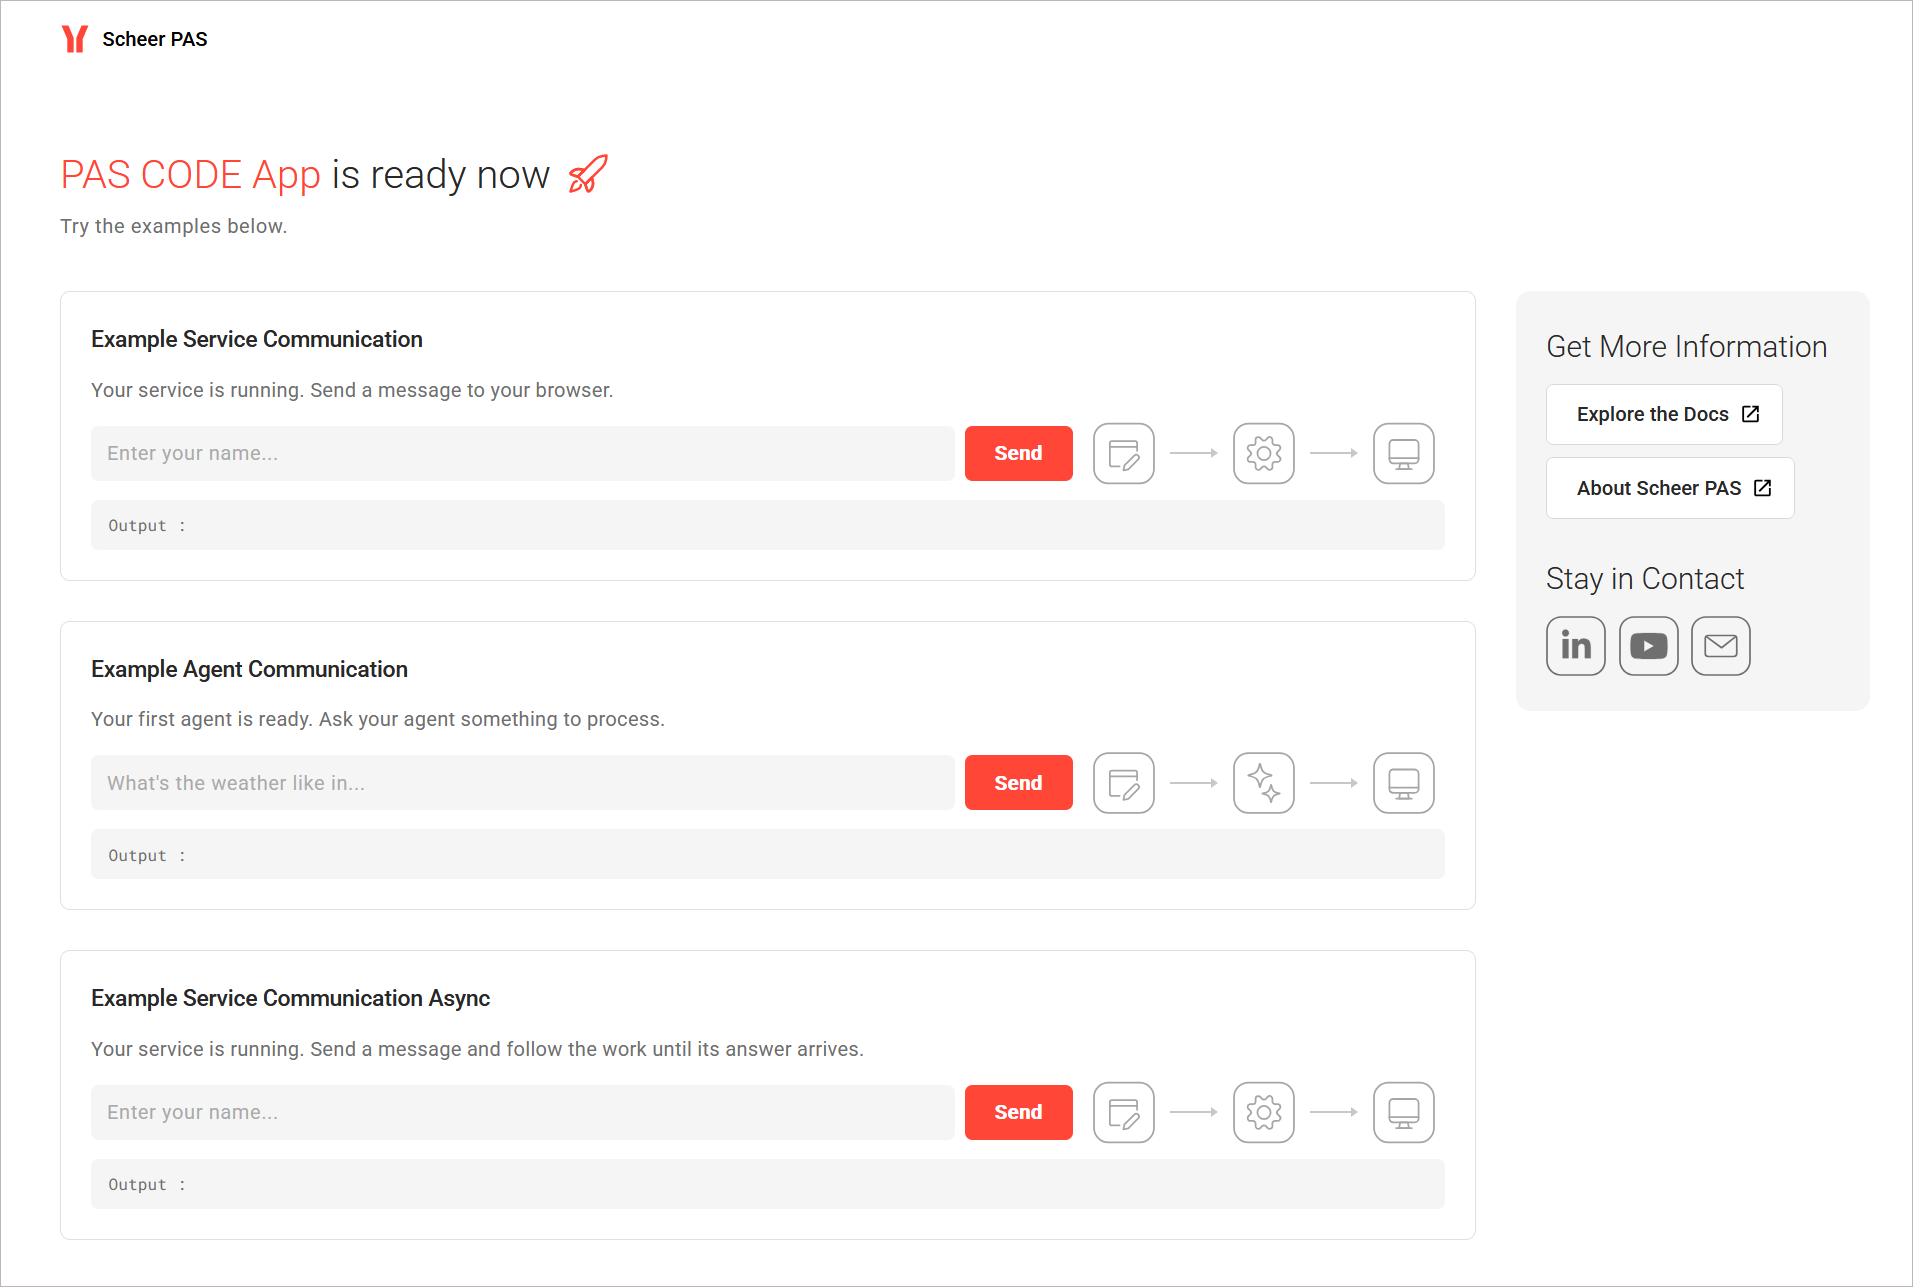Open the About Scheer PAS link

click(x=1670, y=488)
